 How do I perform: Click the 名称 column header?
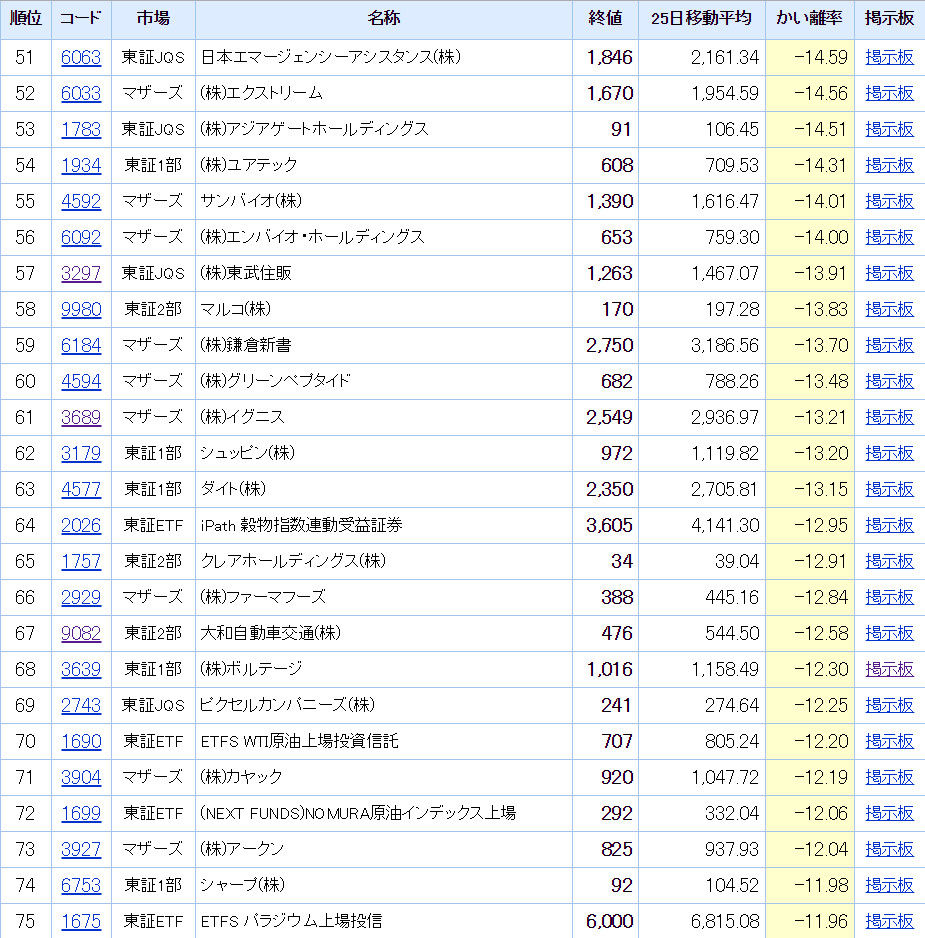coord(384,19)
